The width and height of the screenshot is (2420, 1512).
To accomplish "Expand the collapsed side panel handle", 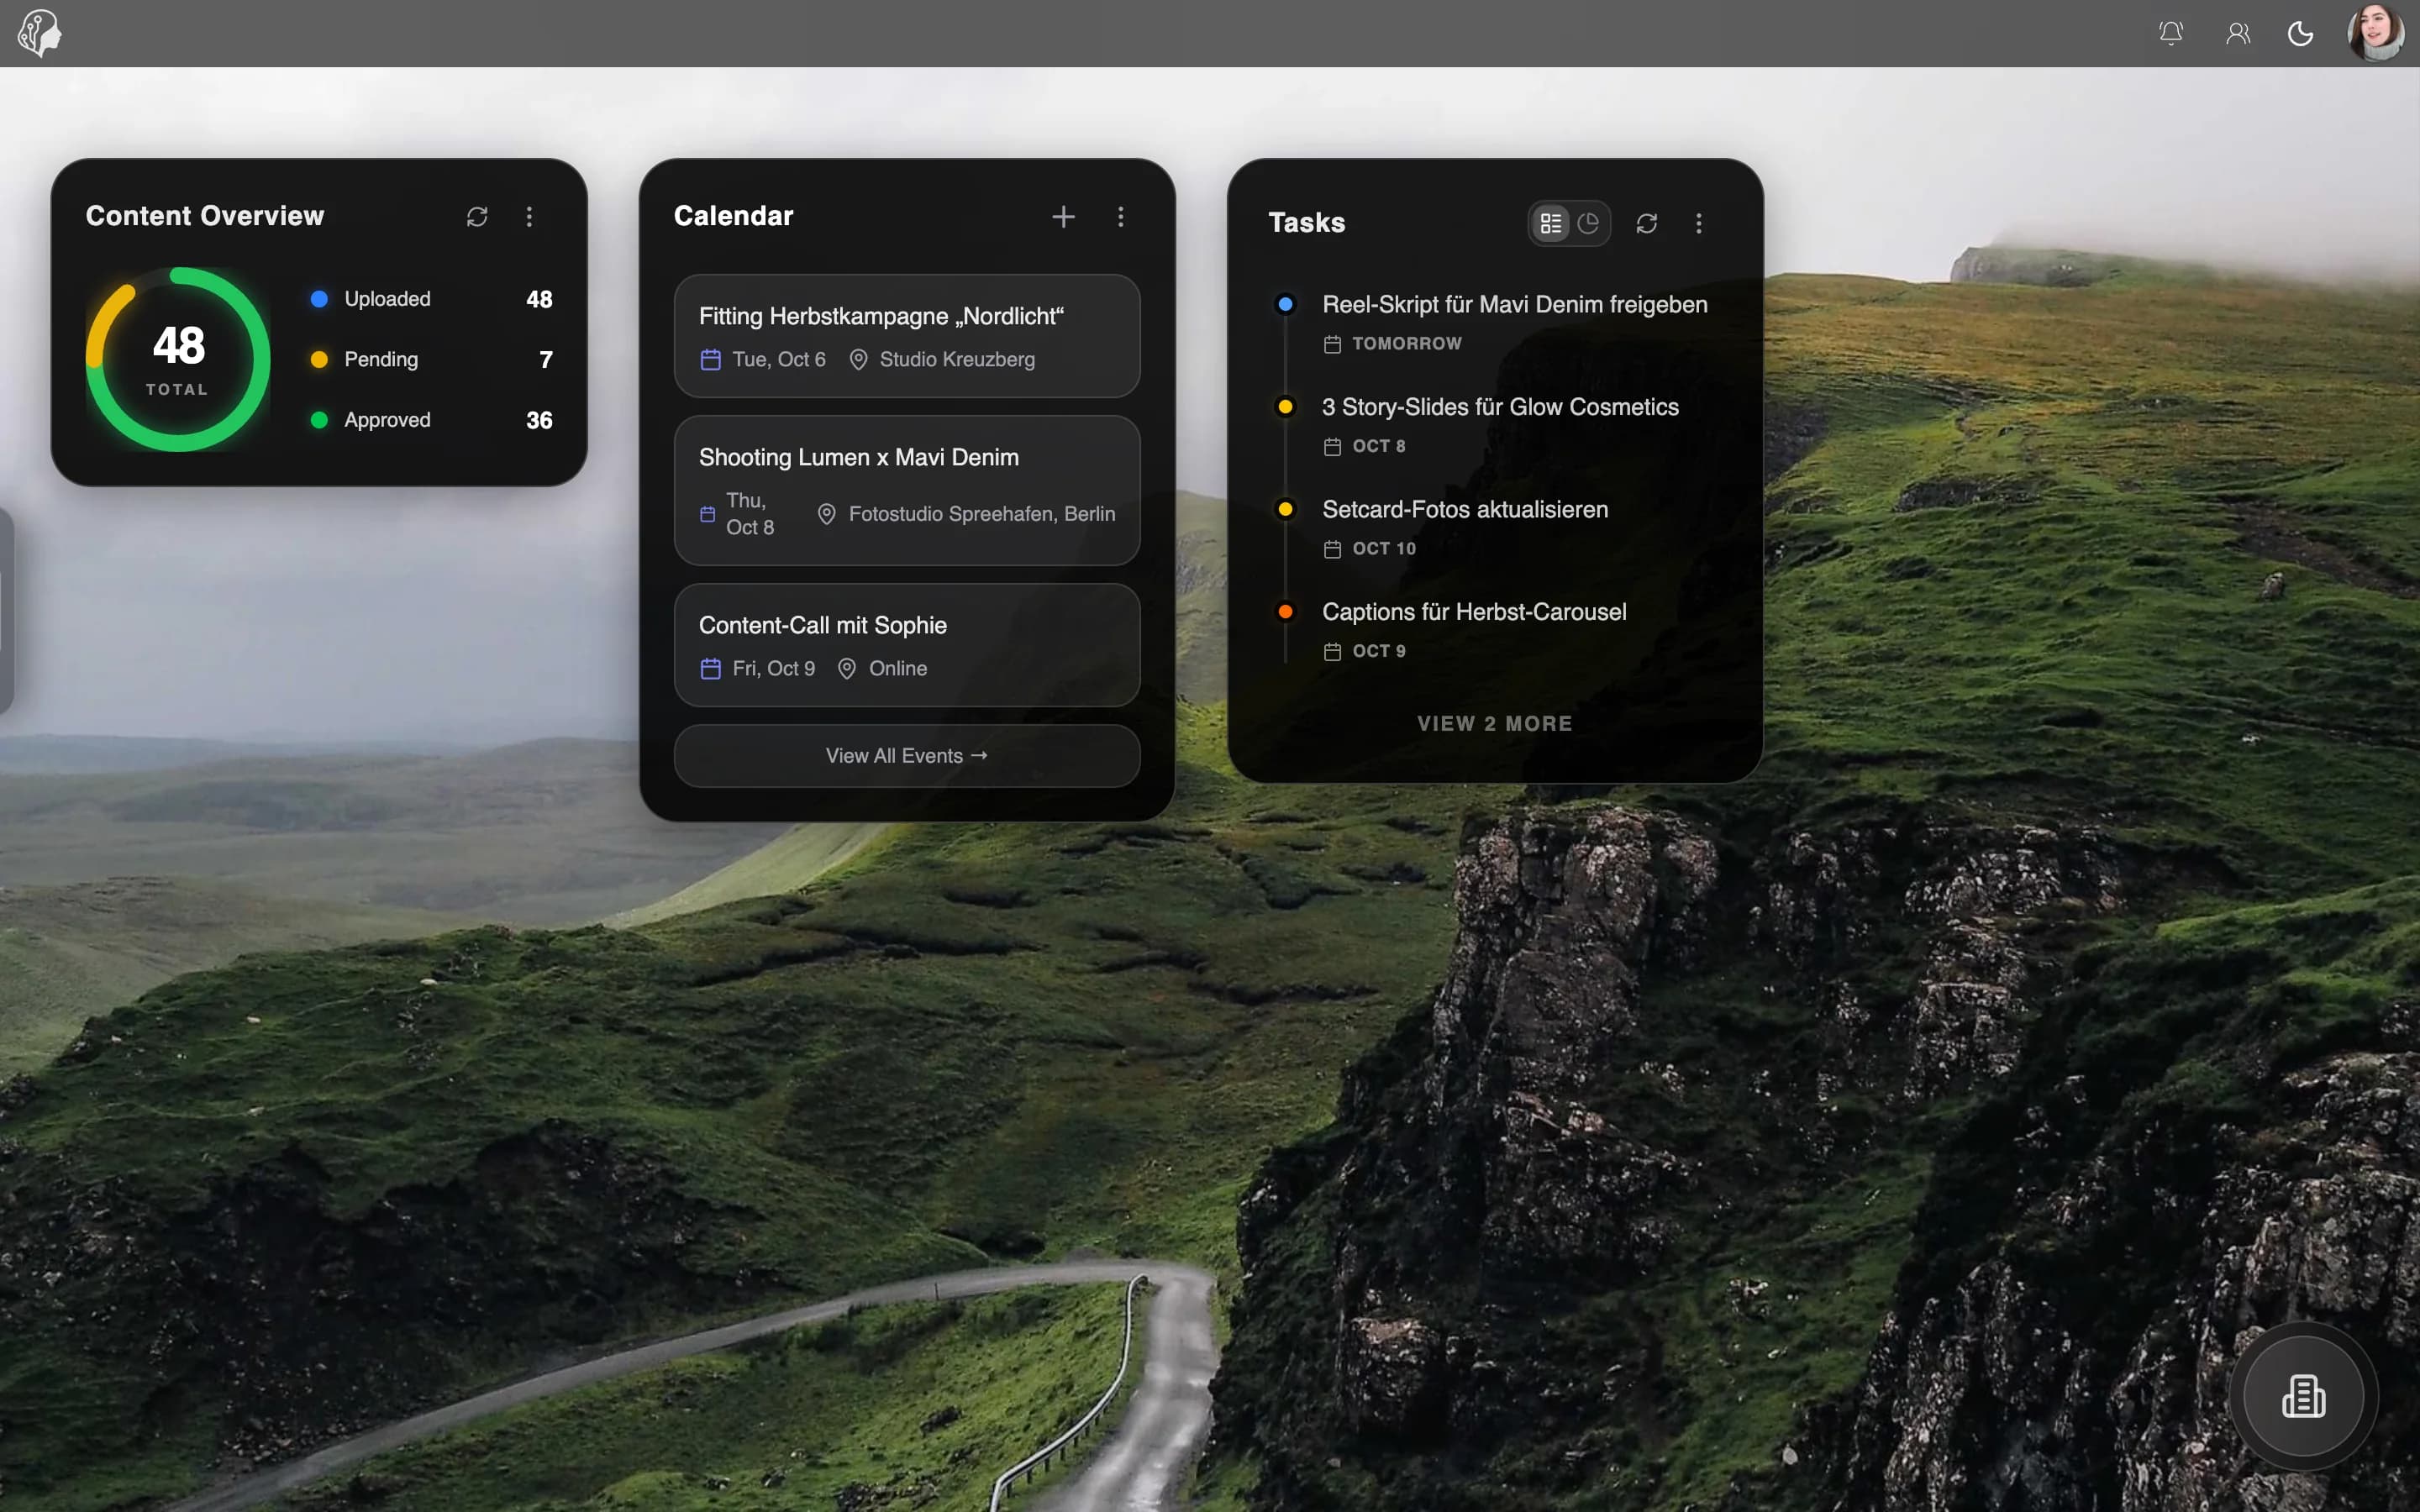I will coord(5,610).
